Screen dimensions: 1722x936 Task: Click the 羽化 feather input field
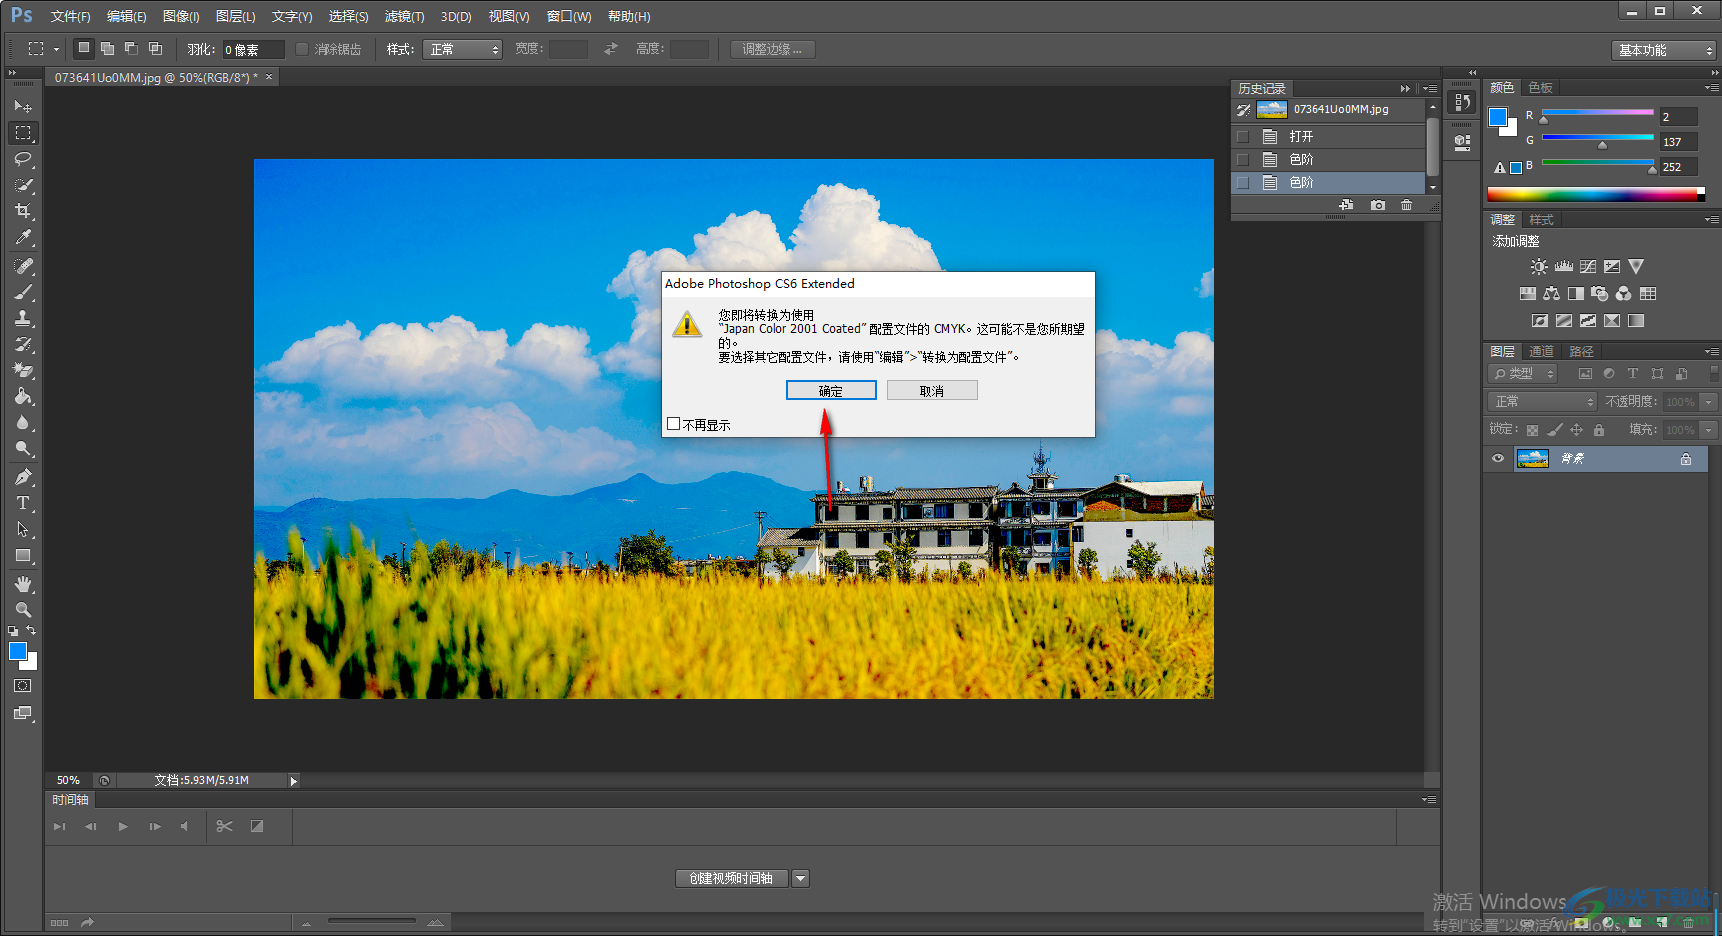point(253,49)
